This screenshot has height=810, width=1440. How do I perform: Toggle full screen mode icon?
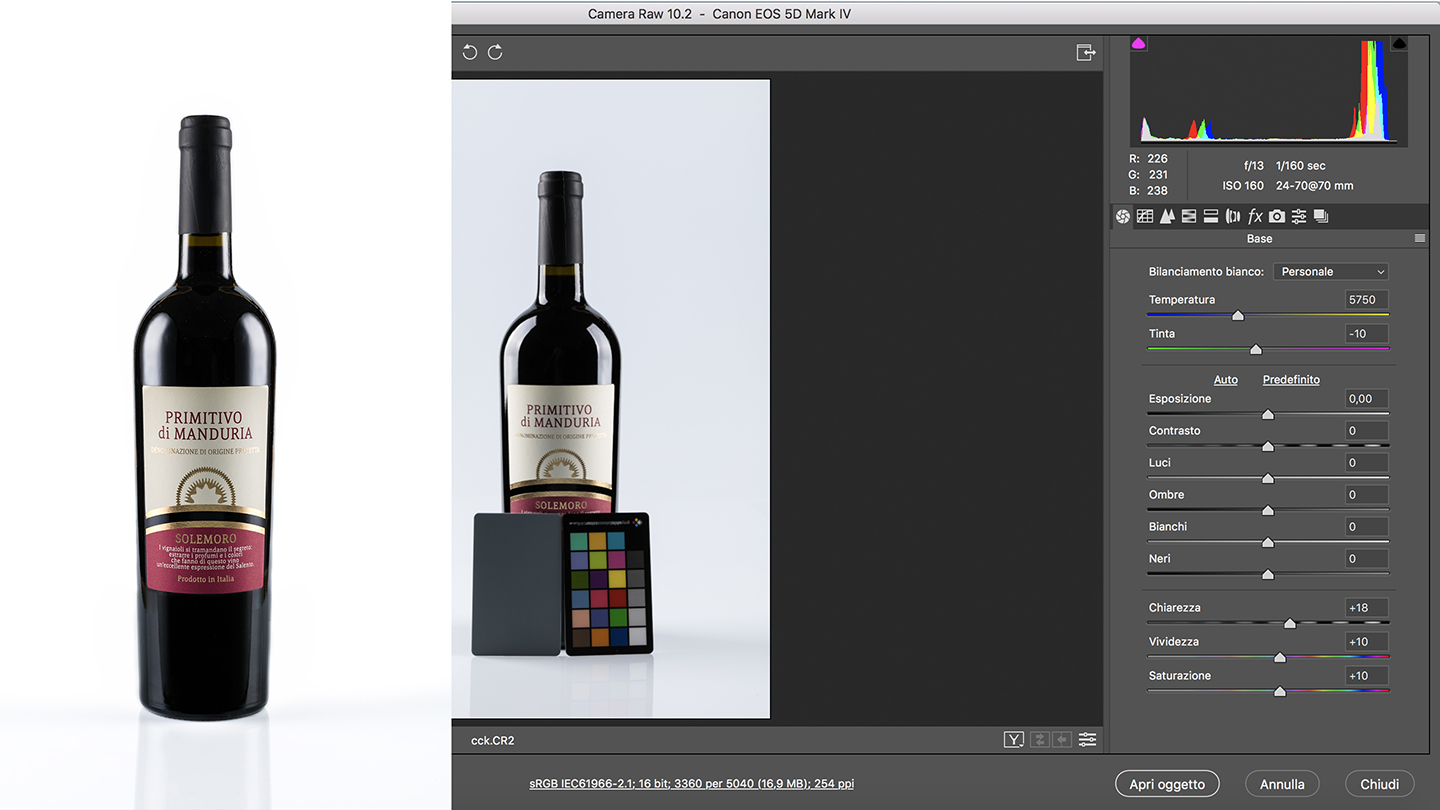[1086, 53]
